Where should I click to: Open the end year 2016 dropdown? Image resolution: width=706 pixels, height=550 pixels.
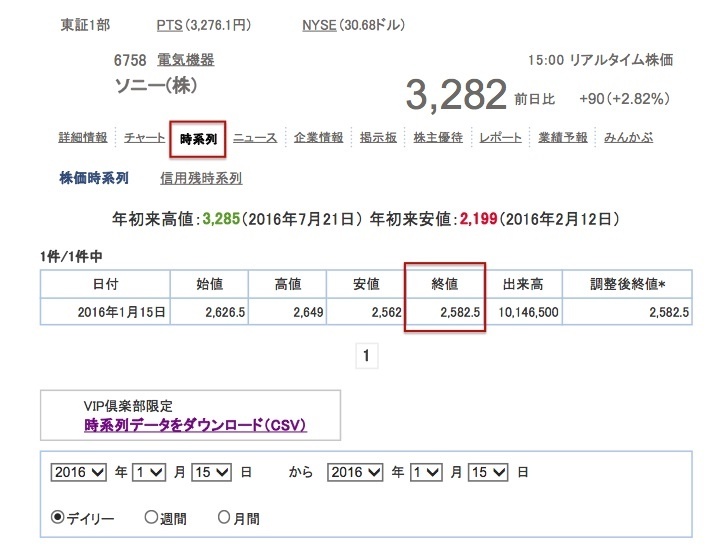click(355, 472)
